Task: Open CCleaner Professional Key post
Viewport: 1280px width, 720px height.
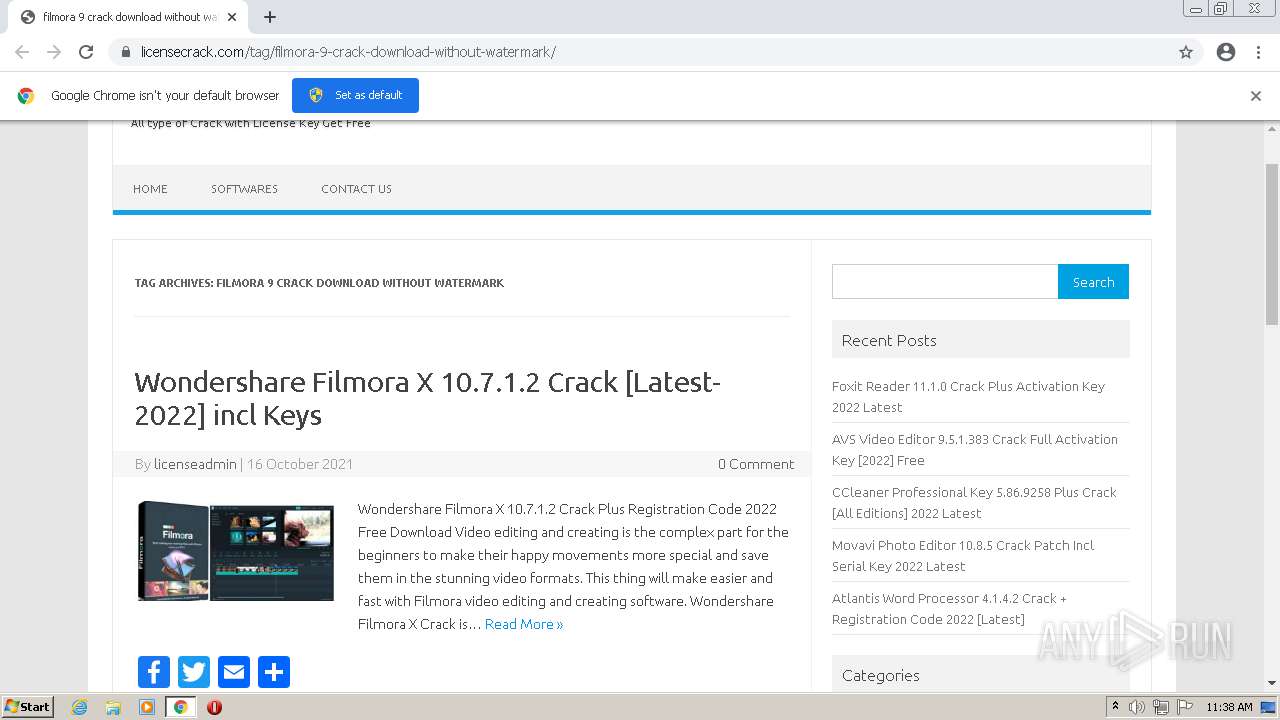Action: point(974,503)
